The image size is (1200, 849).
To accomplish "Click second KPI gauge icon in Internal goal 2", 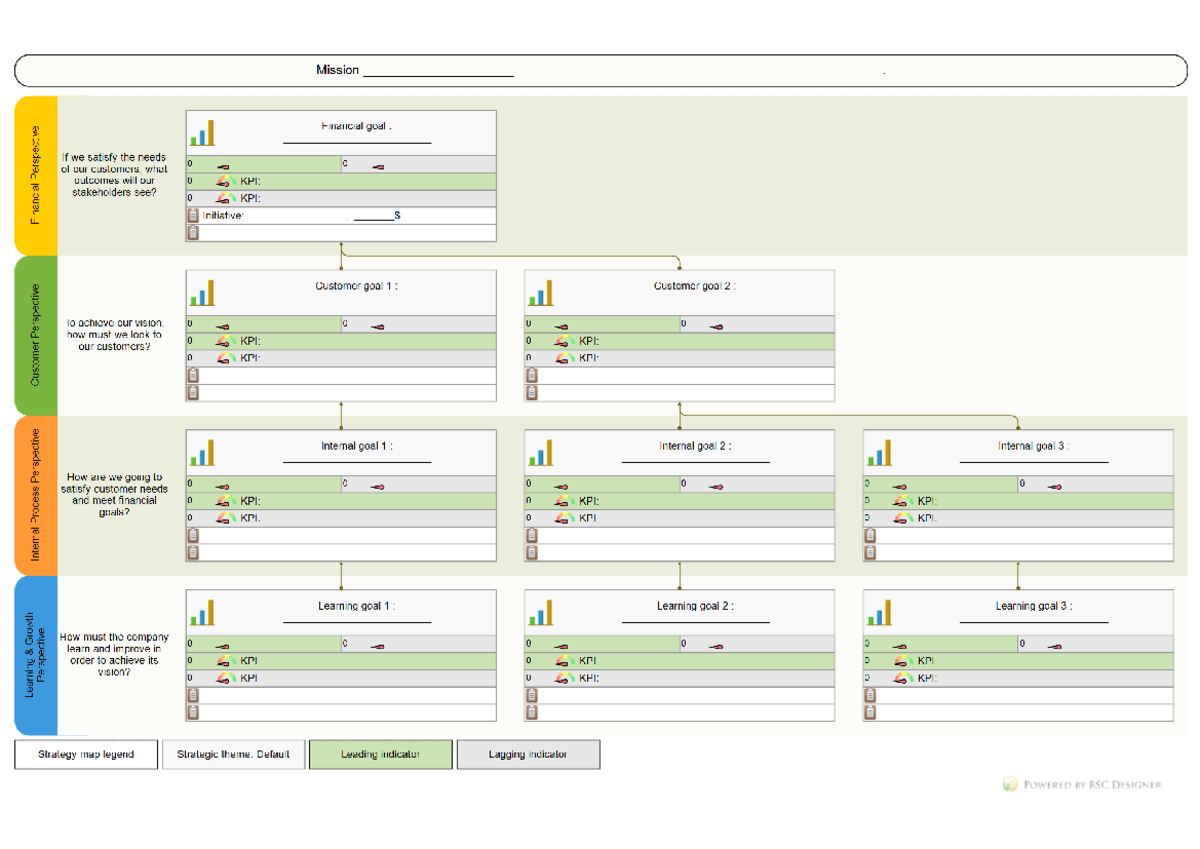I will click(565, 518).
